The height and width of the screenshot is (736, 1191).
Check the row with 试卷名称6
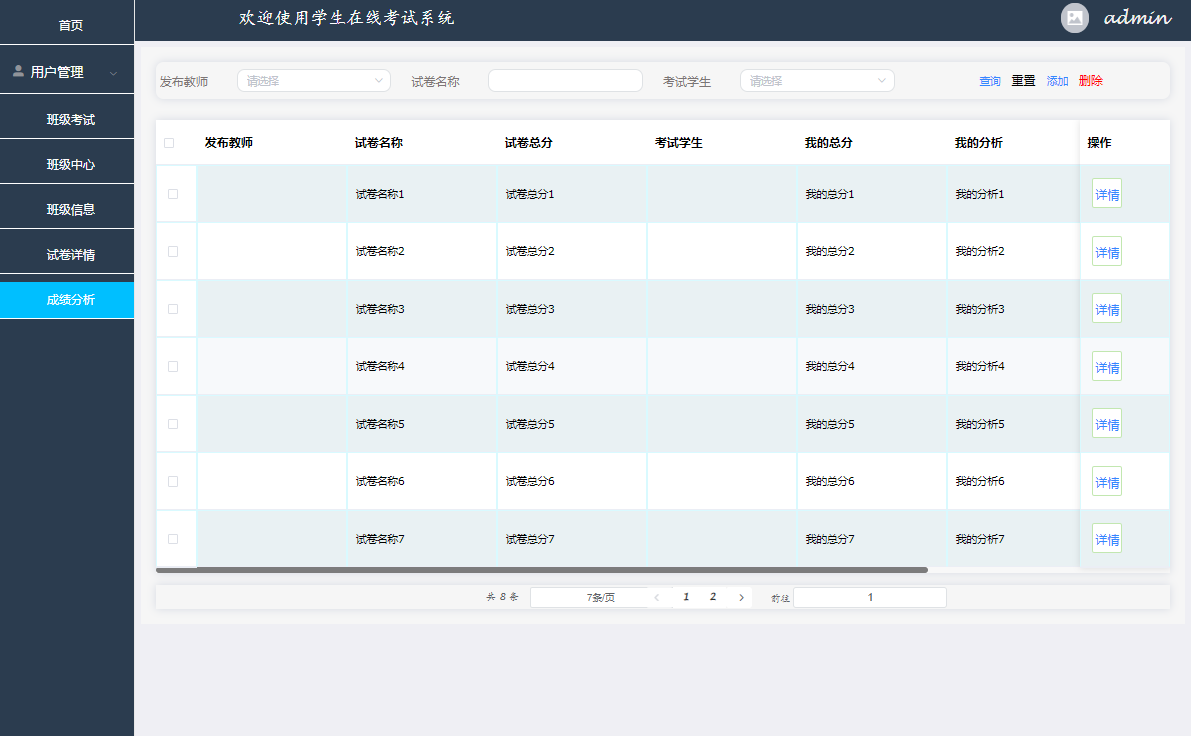coord(173,482)
